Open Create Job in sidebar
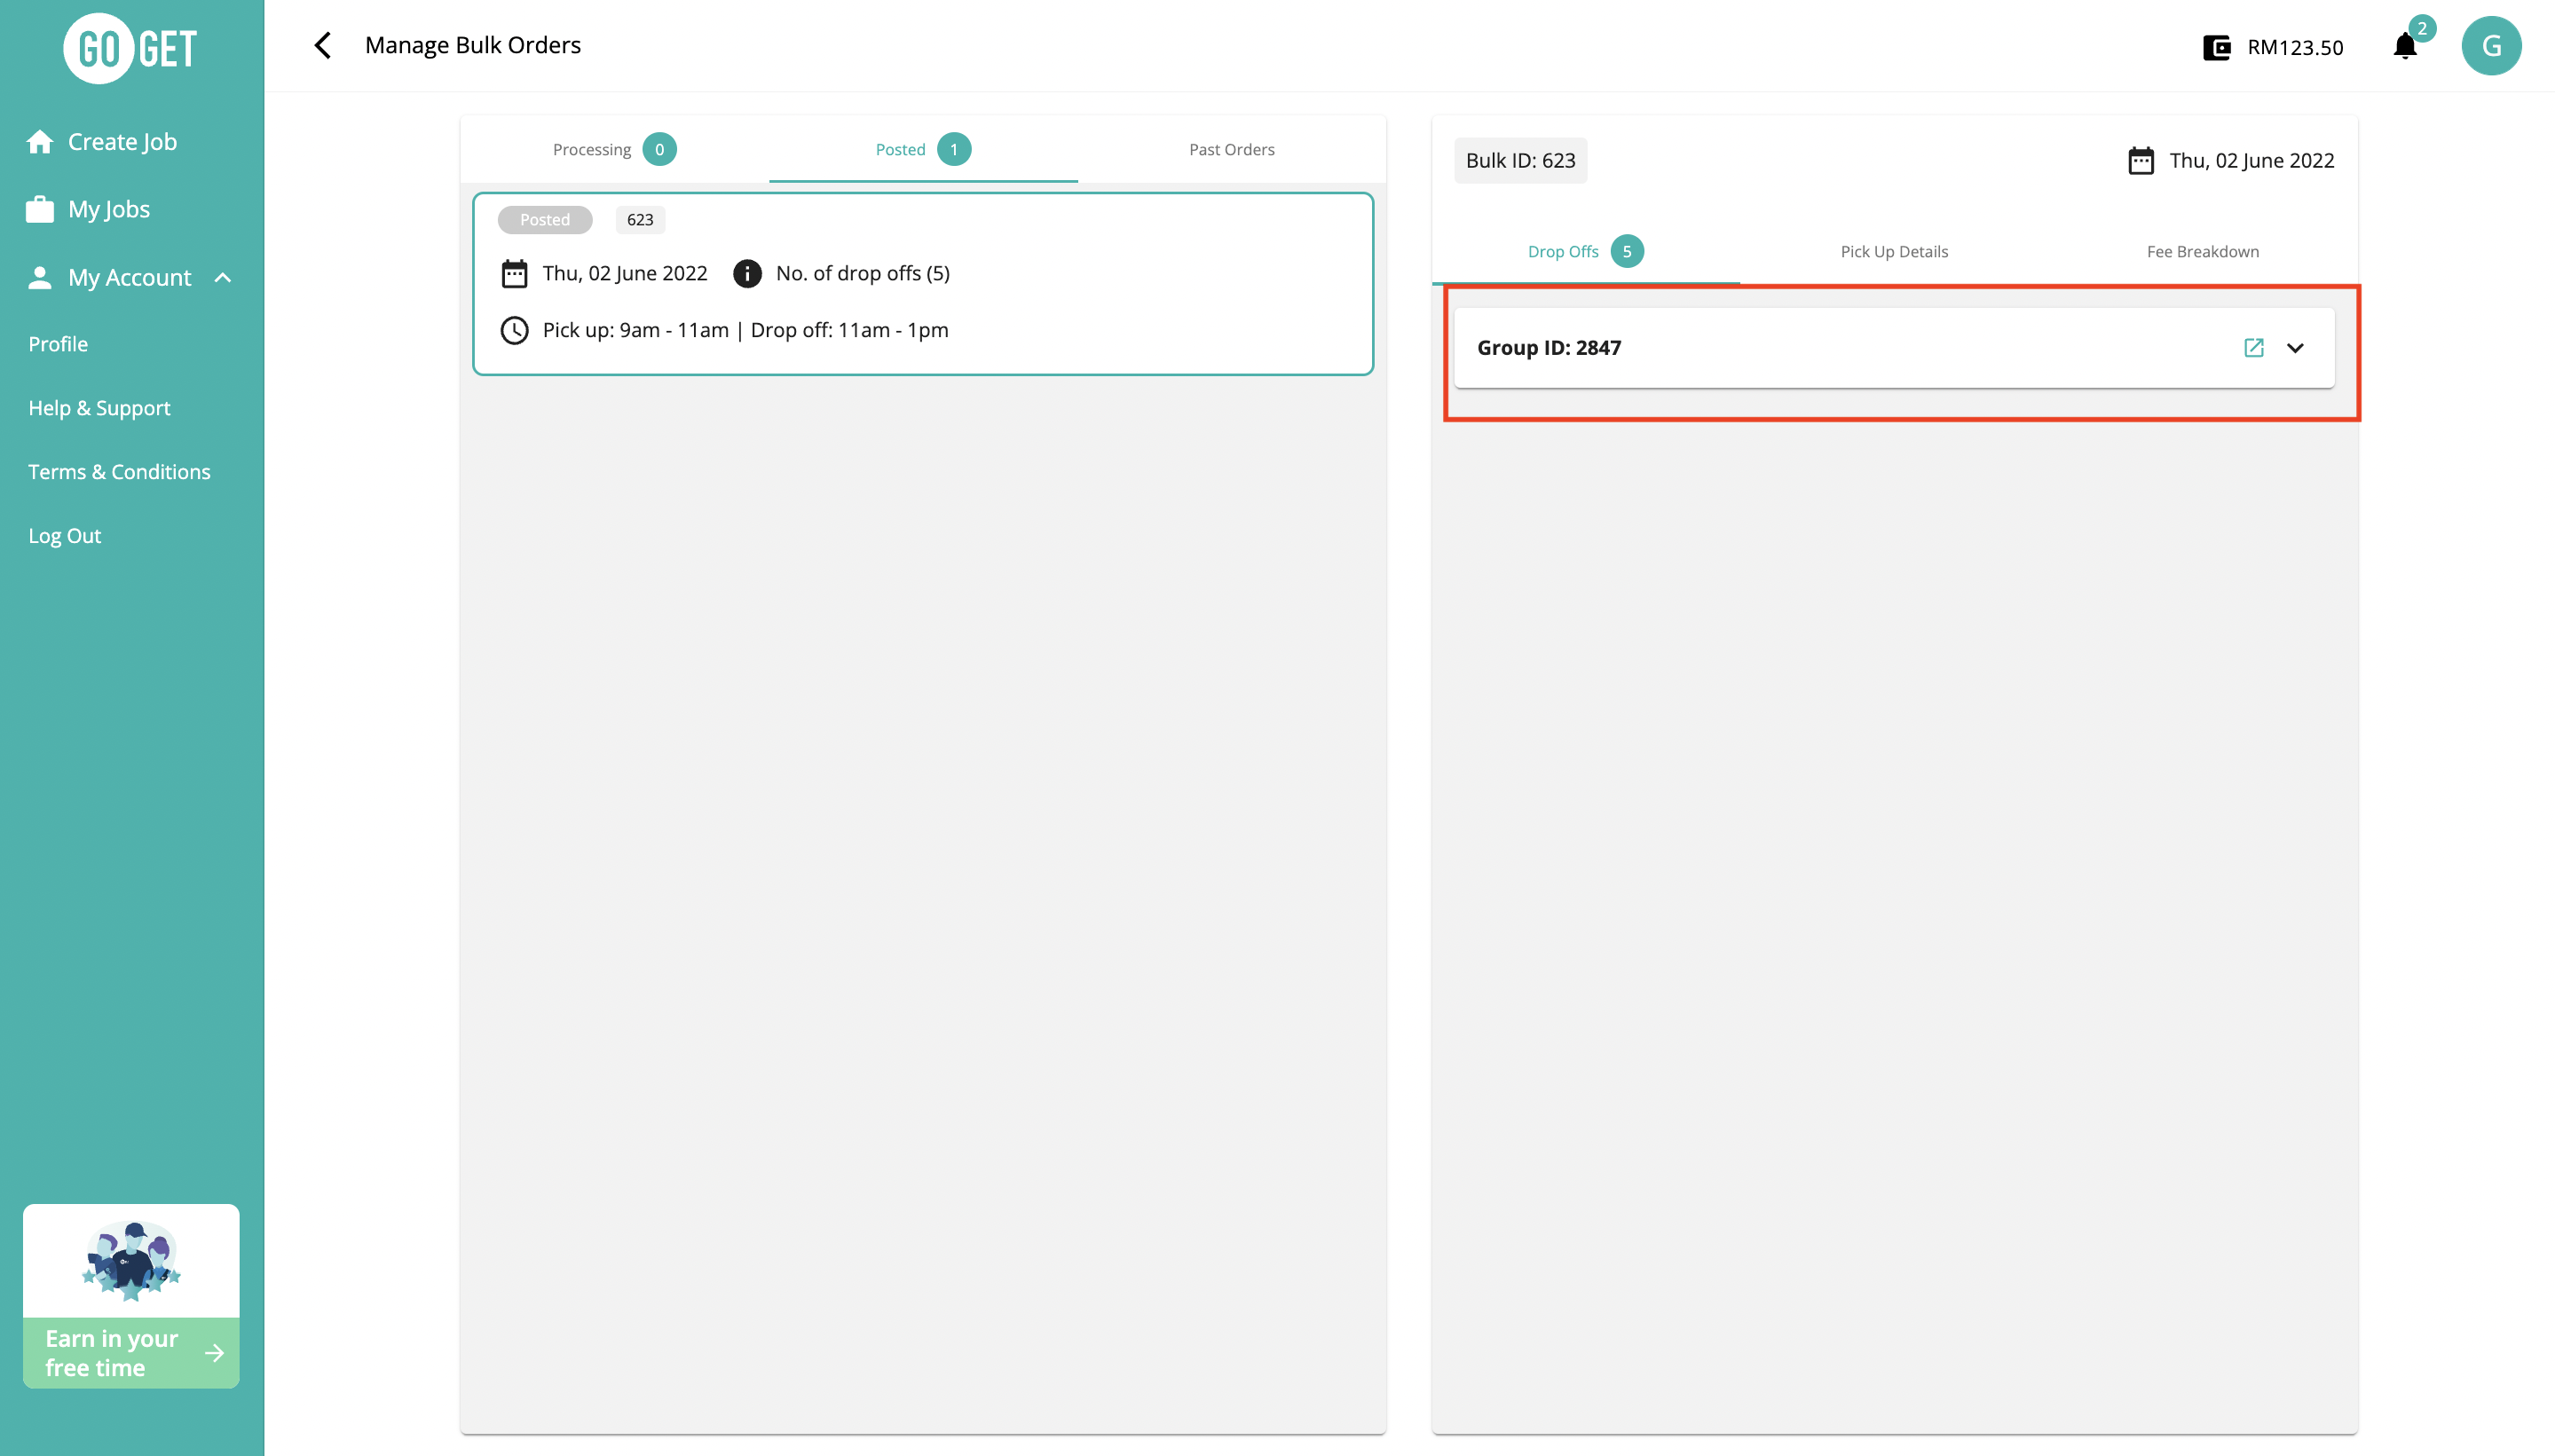Screen dimensions: 2555x1456 pos(122,142)
